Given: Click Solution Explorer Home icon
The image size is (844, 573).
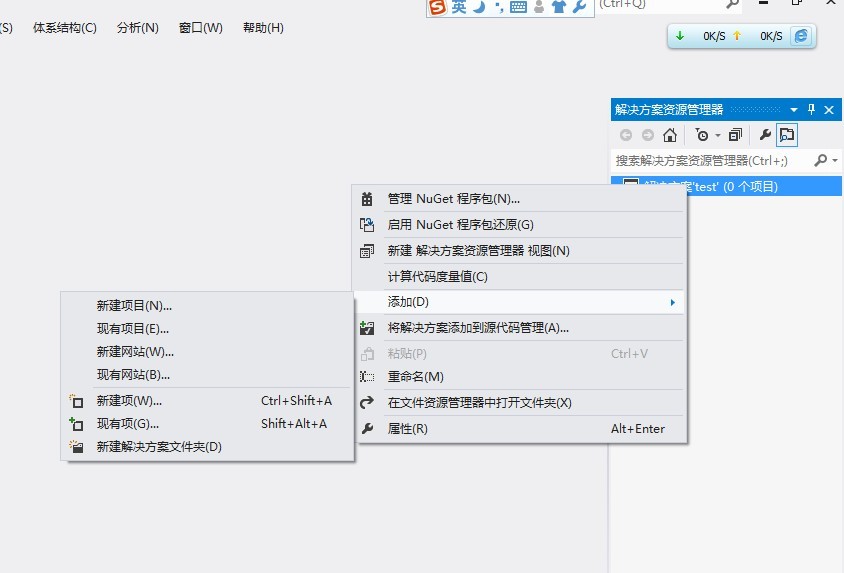Looking at the screenshot, I should pos(670,135).
